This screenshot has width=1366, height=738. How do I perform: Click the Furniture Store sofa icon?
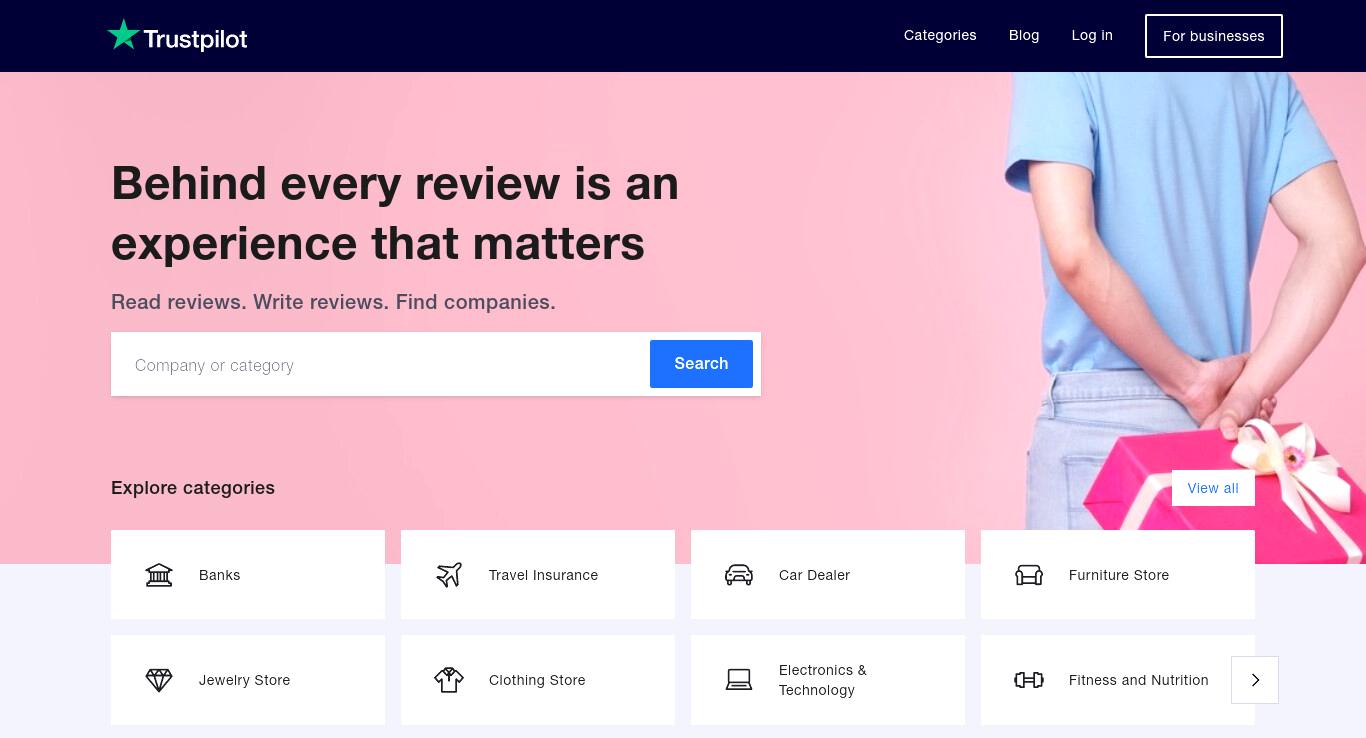pyautogui.click(x=1029, y=575)
